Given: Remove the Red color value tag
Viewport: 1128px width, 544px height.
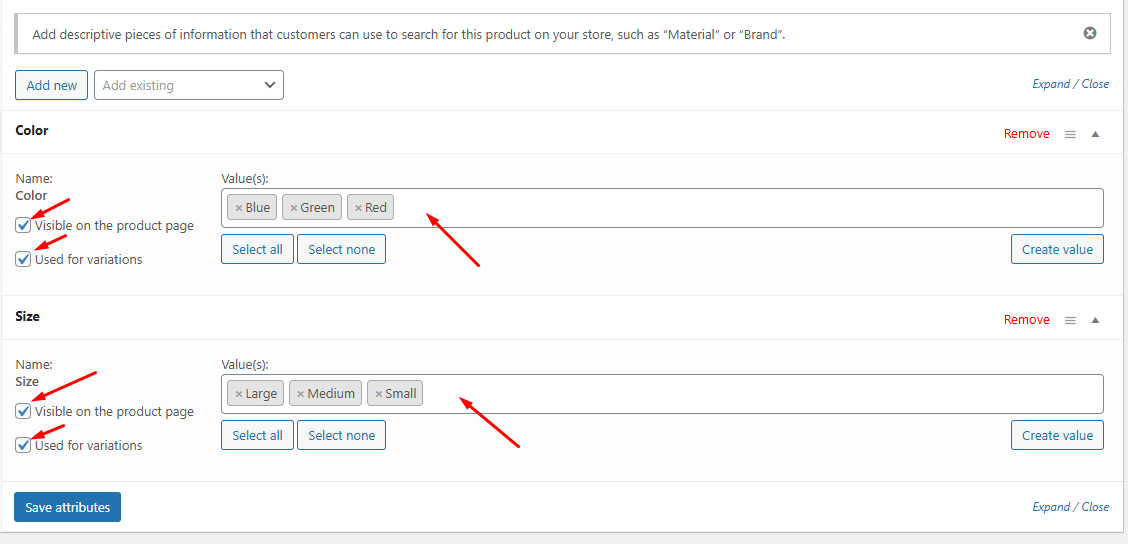Looking at the screenshot, I should tap(358, 208).
